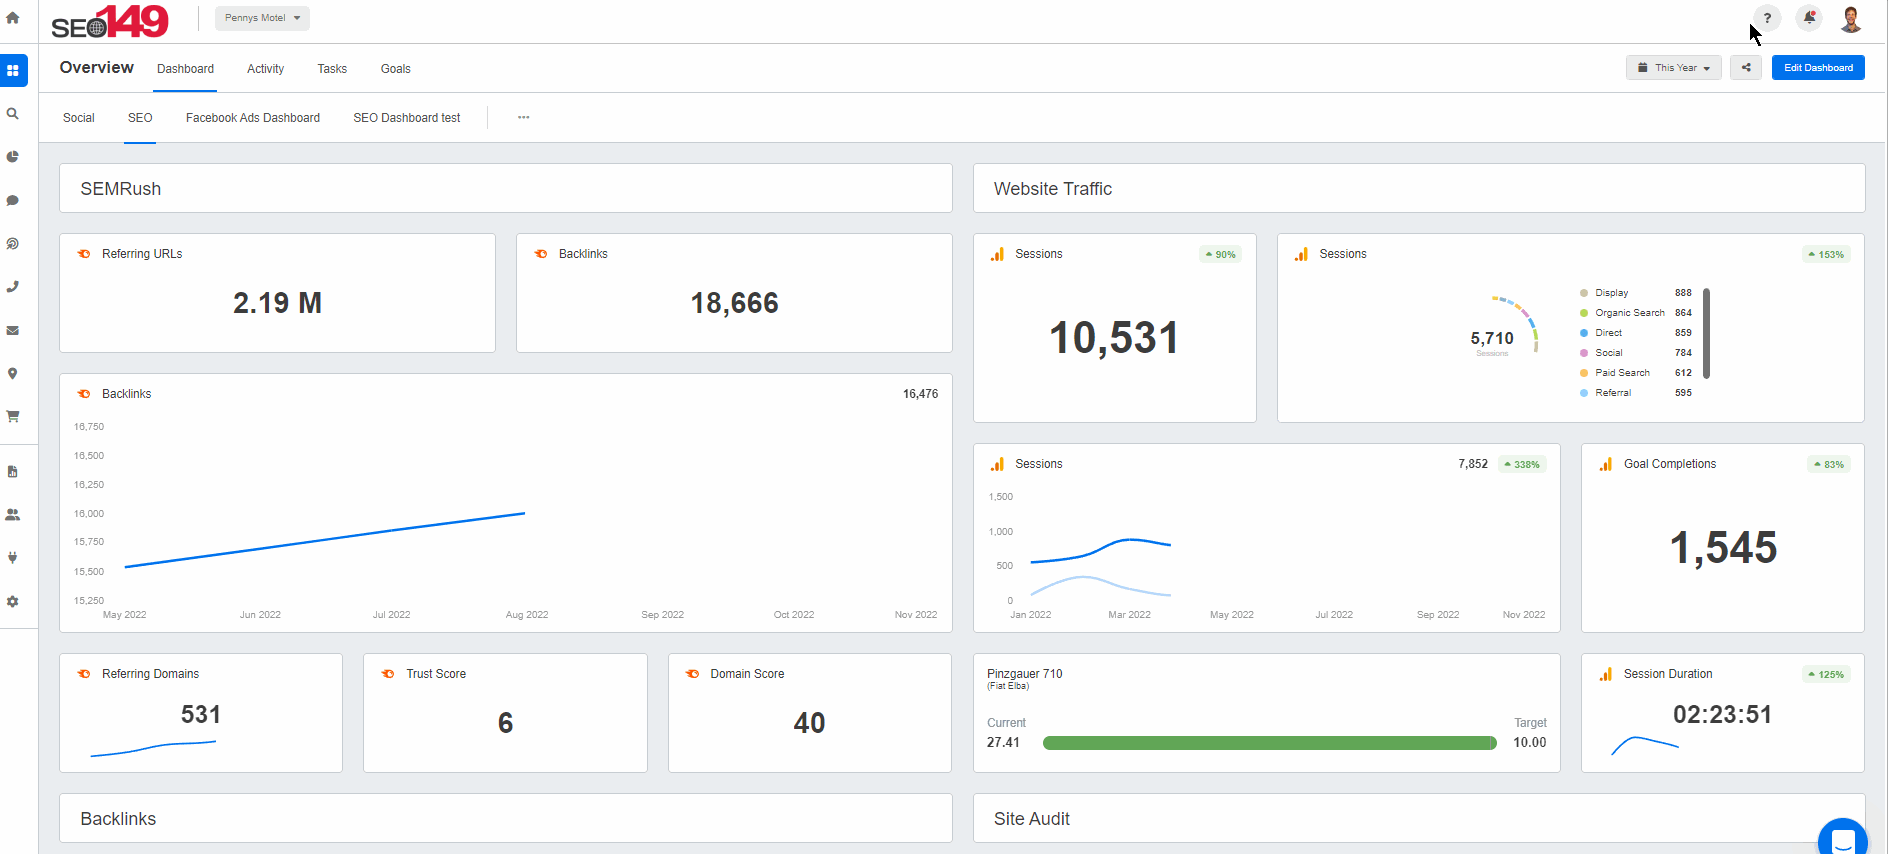This screenshot has height=854, width=1888.
Task: Open the chat support bubble
Action: pos(1843,838)
